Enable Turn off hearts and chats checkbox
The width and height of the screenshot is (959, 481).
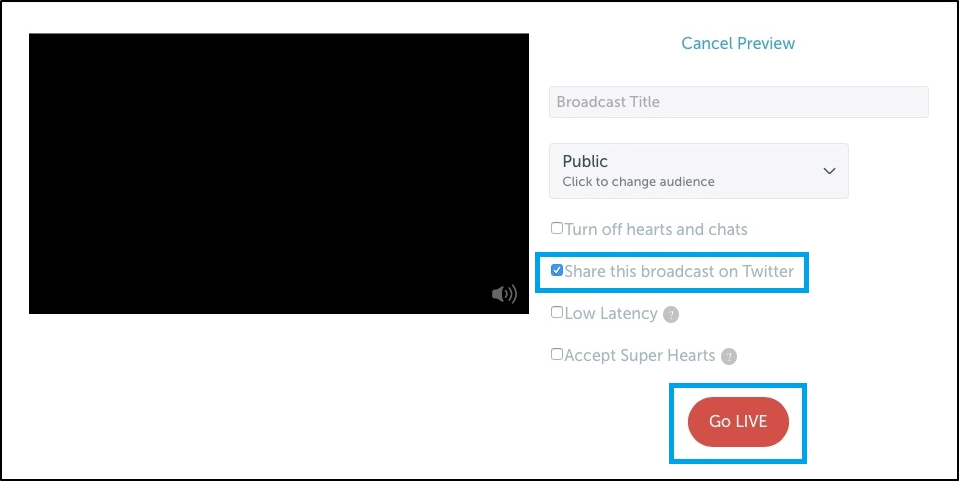557,228
